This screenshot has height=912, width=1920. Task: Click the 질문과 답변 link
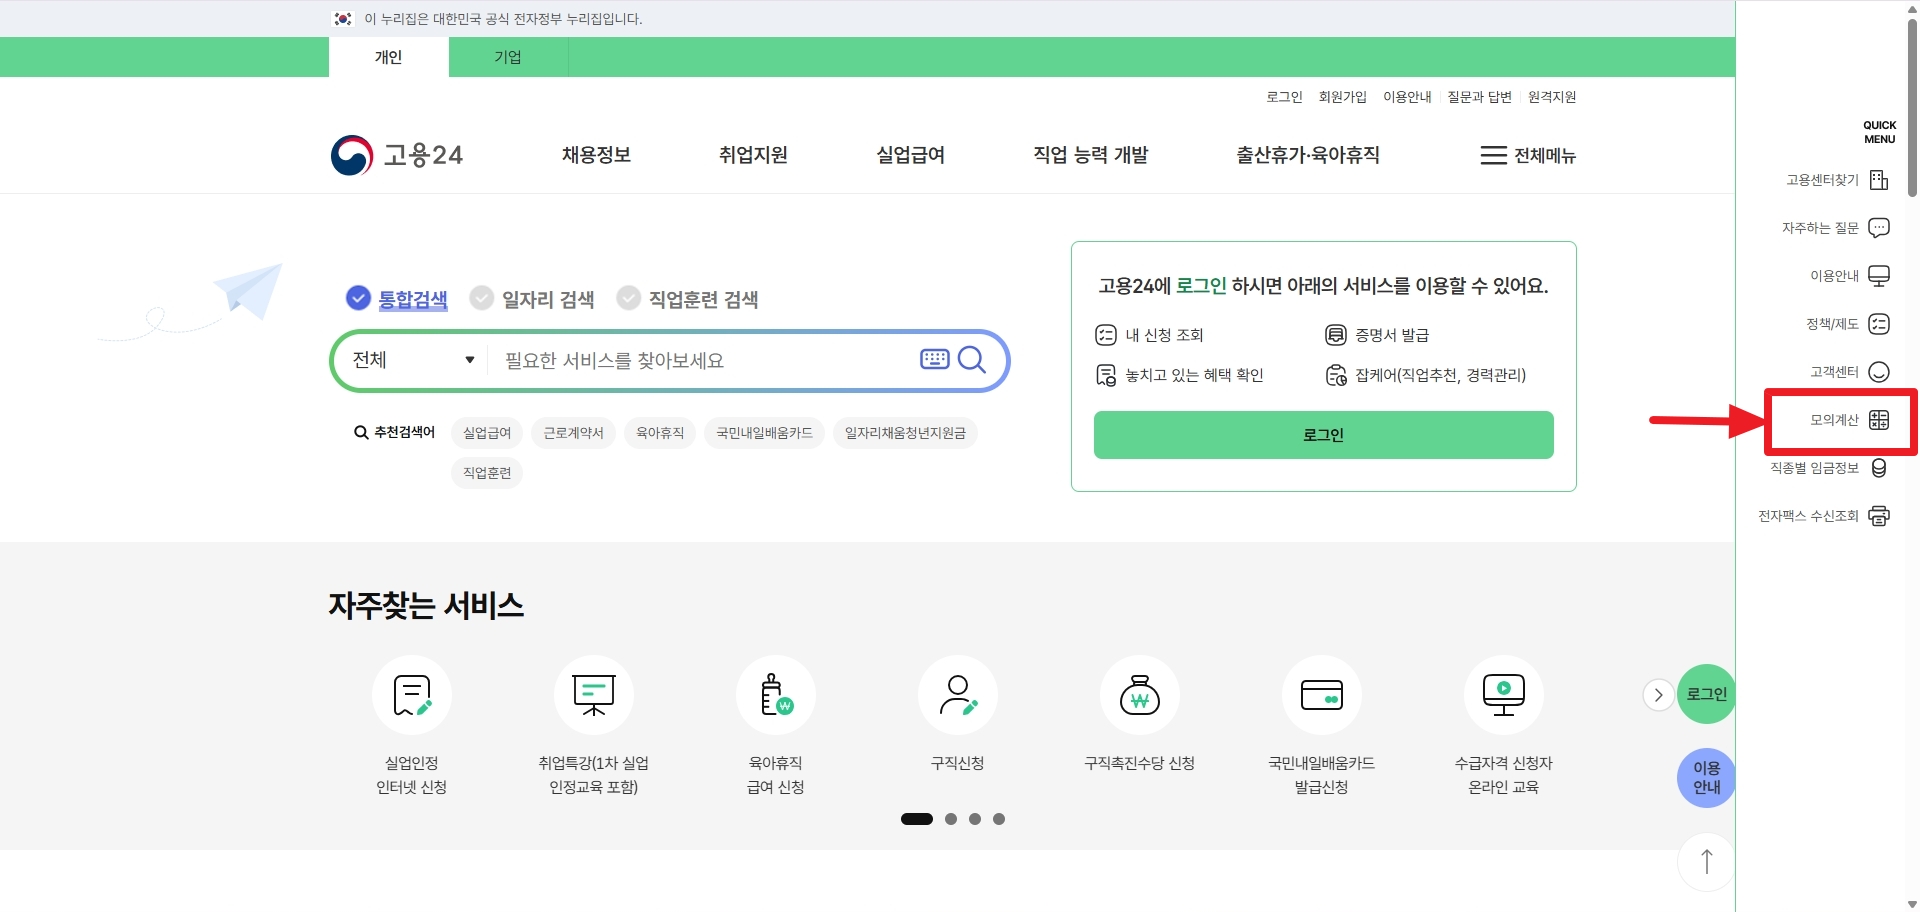(1479, 97)
